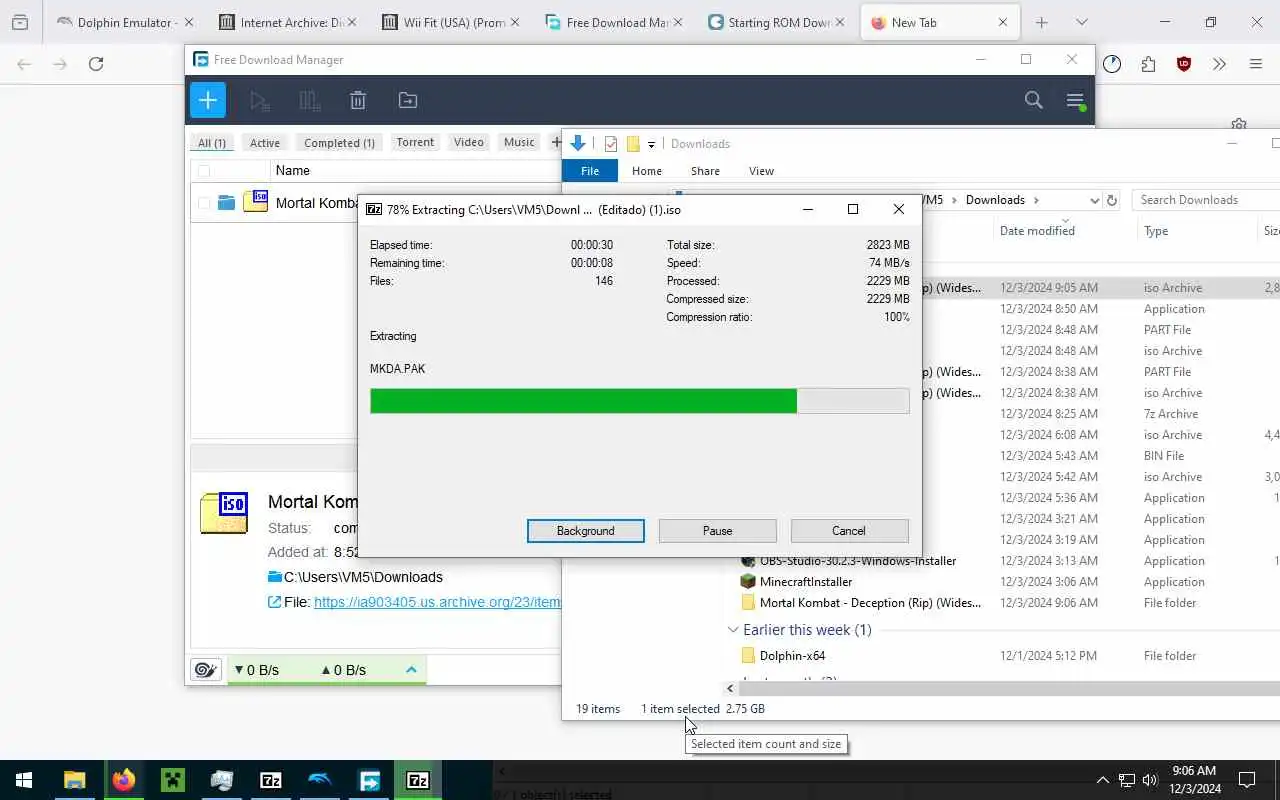Screen dimensions: 1280x800
Task: Tick the checkbox beside Mortal Kombat download row
Action: [x=204, y=203]
